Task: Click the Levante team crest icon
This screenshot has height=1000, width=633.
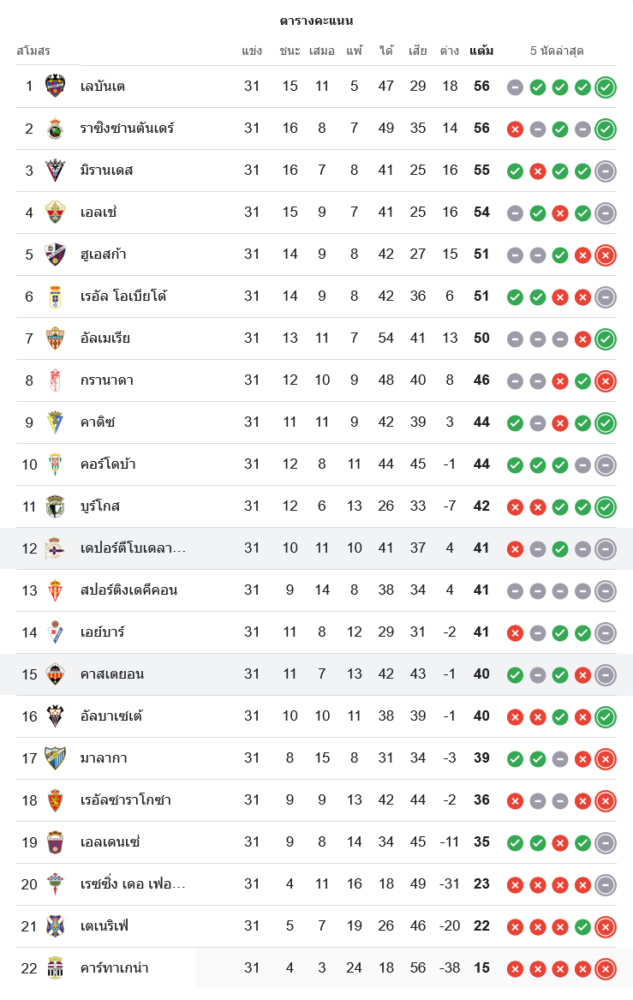Action: click(x=55, y=86)
